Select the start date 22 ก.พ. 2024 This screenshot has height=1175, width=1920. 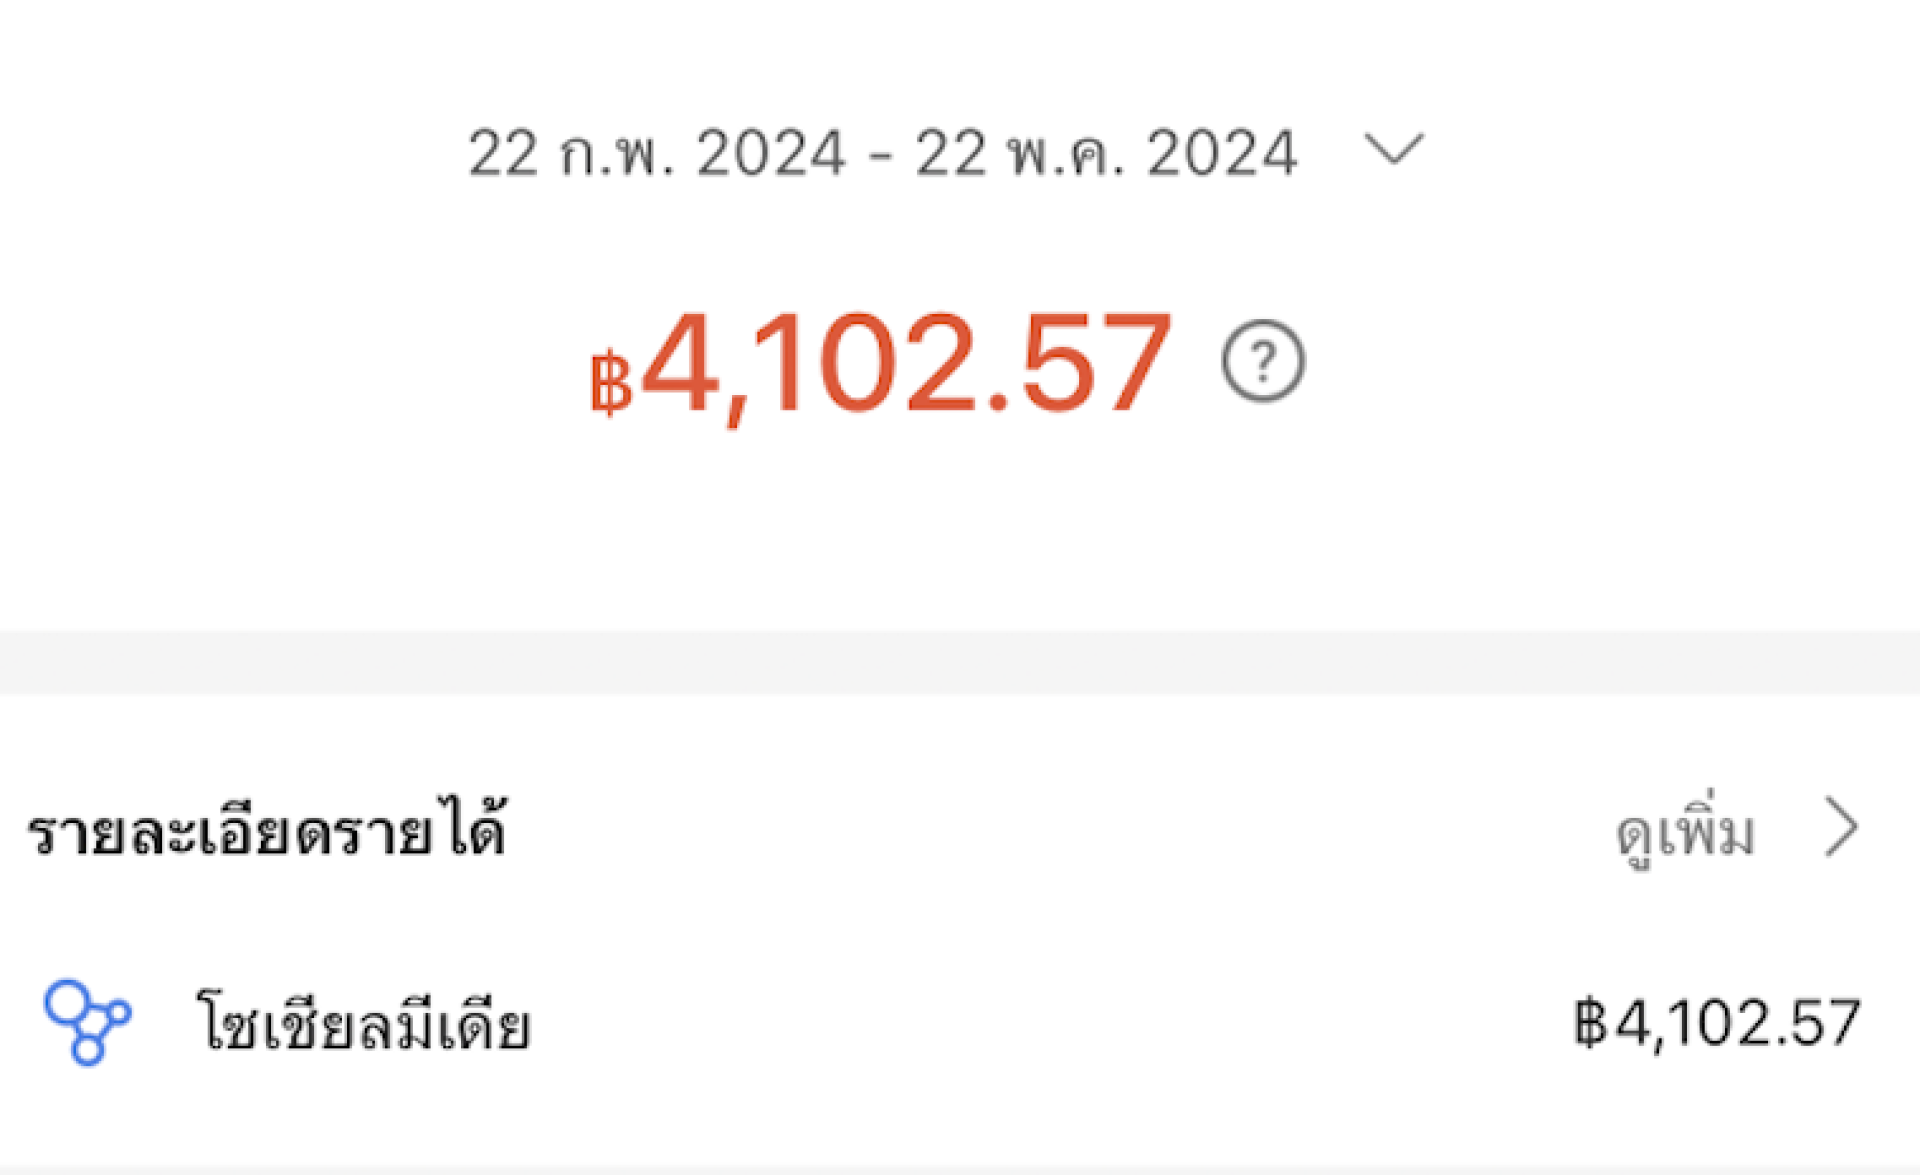click(x=656, y=154)
